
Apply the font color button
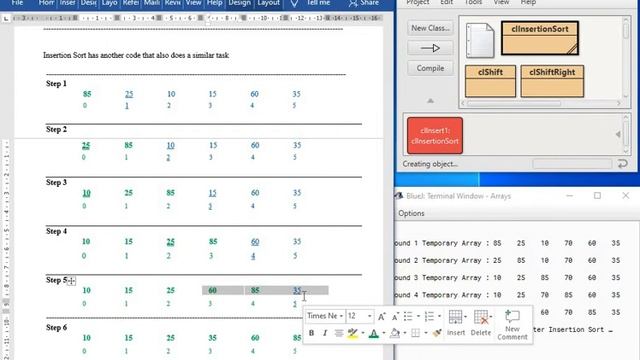click(373, 333)
